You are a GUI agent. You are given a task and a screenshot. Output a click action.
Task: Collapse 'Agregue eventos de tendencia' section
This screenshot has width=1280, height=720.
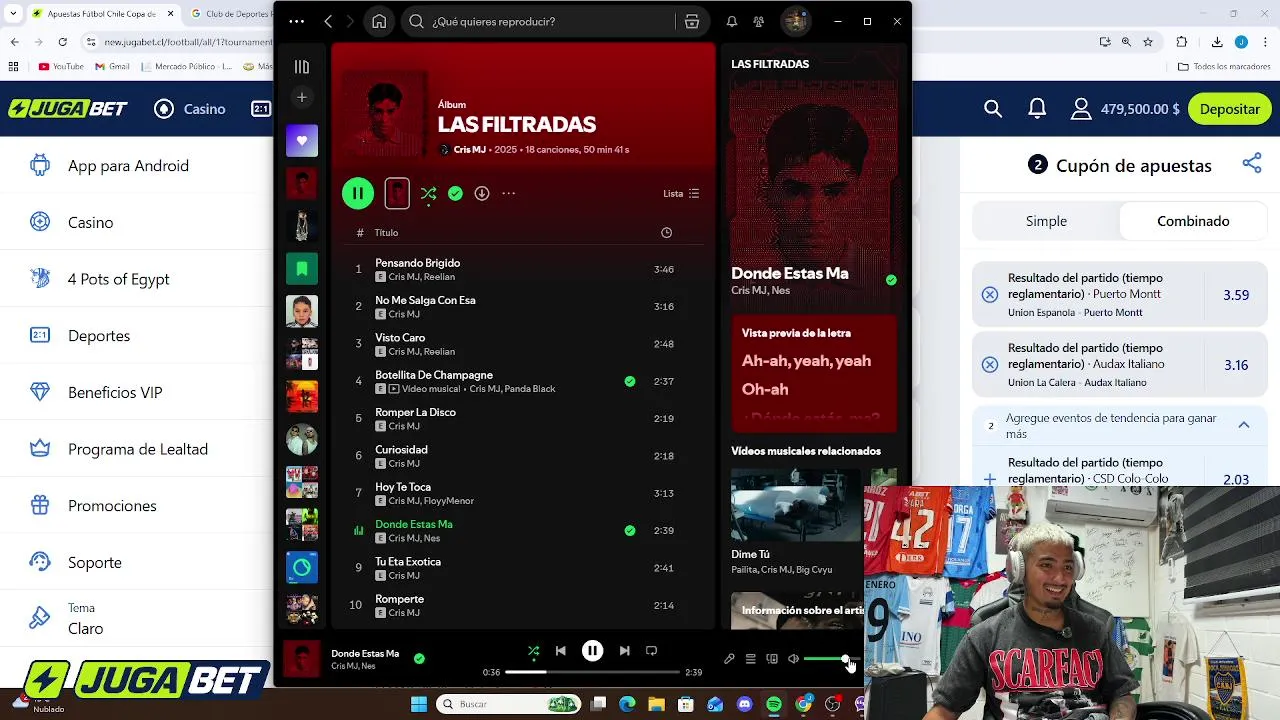pos(1244,425)
